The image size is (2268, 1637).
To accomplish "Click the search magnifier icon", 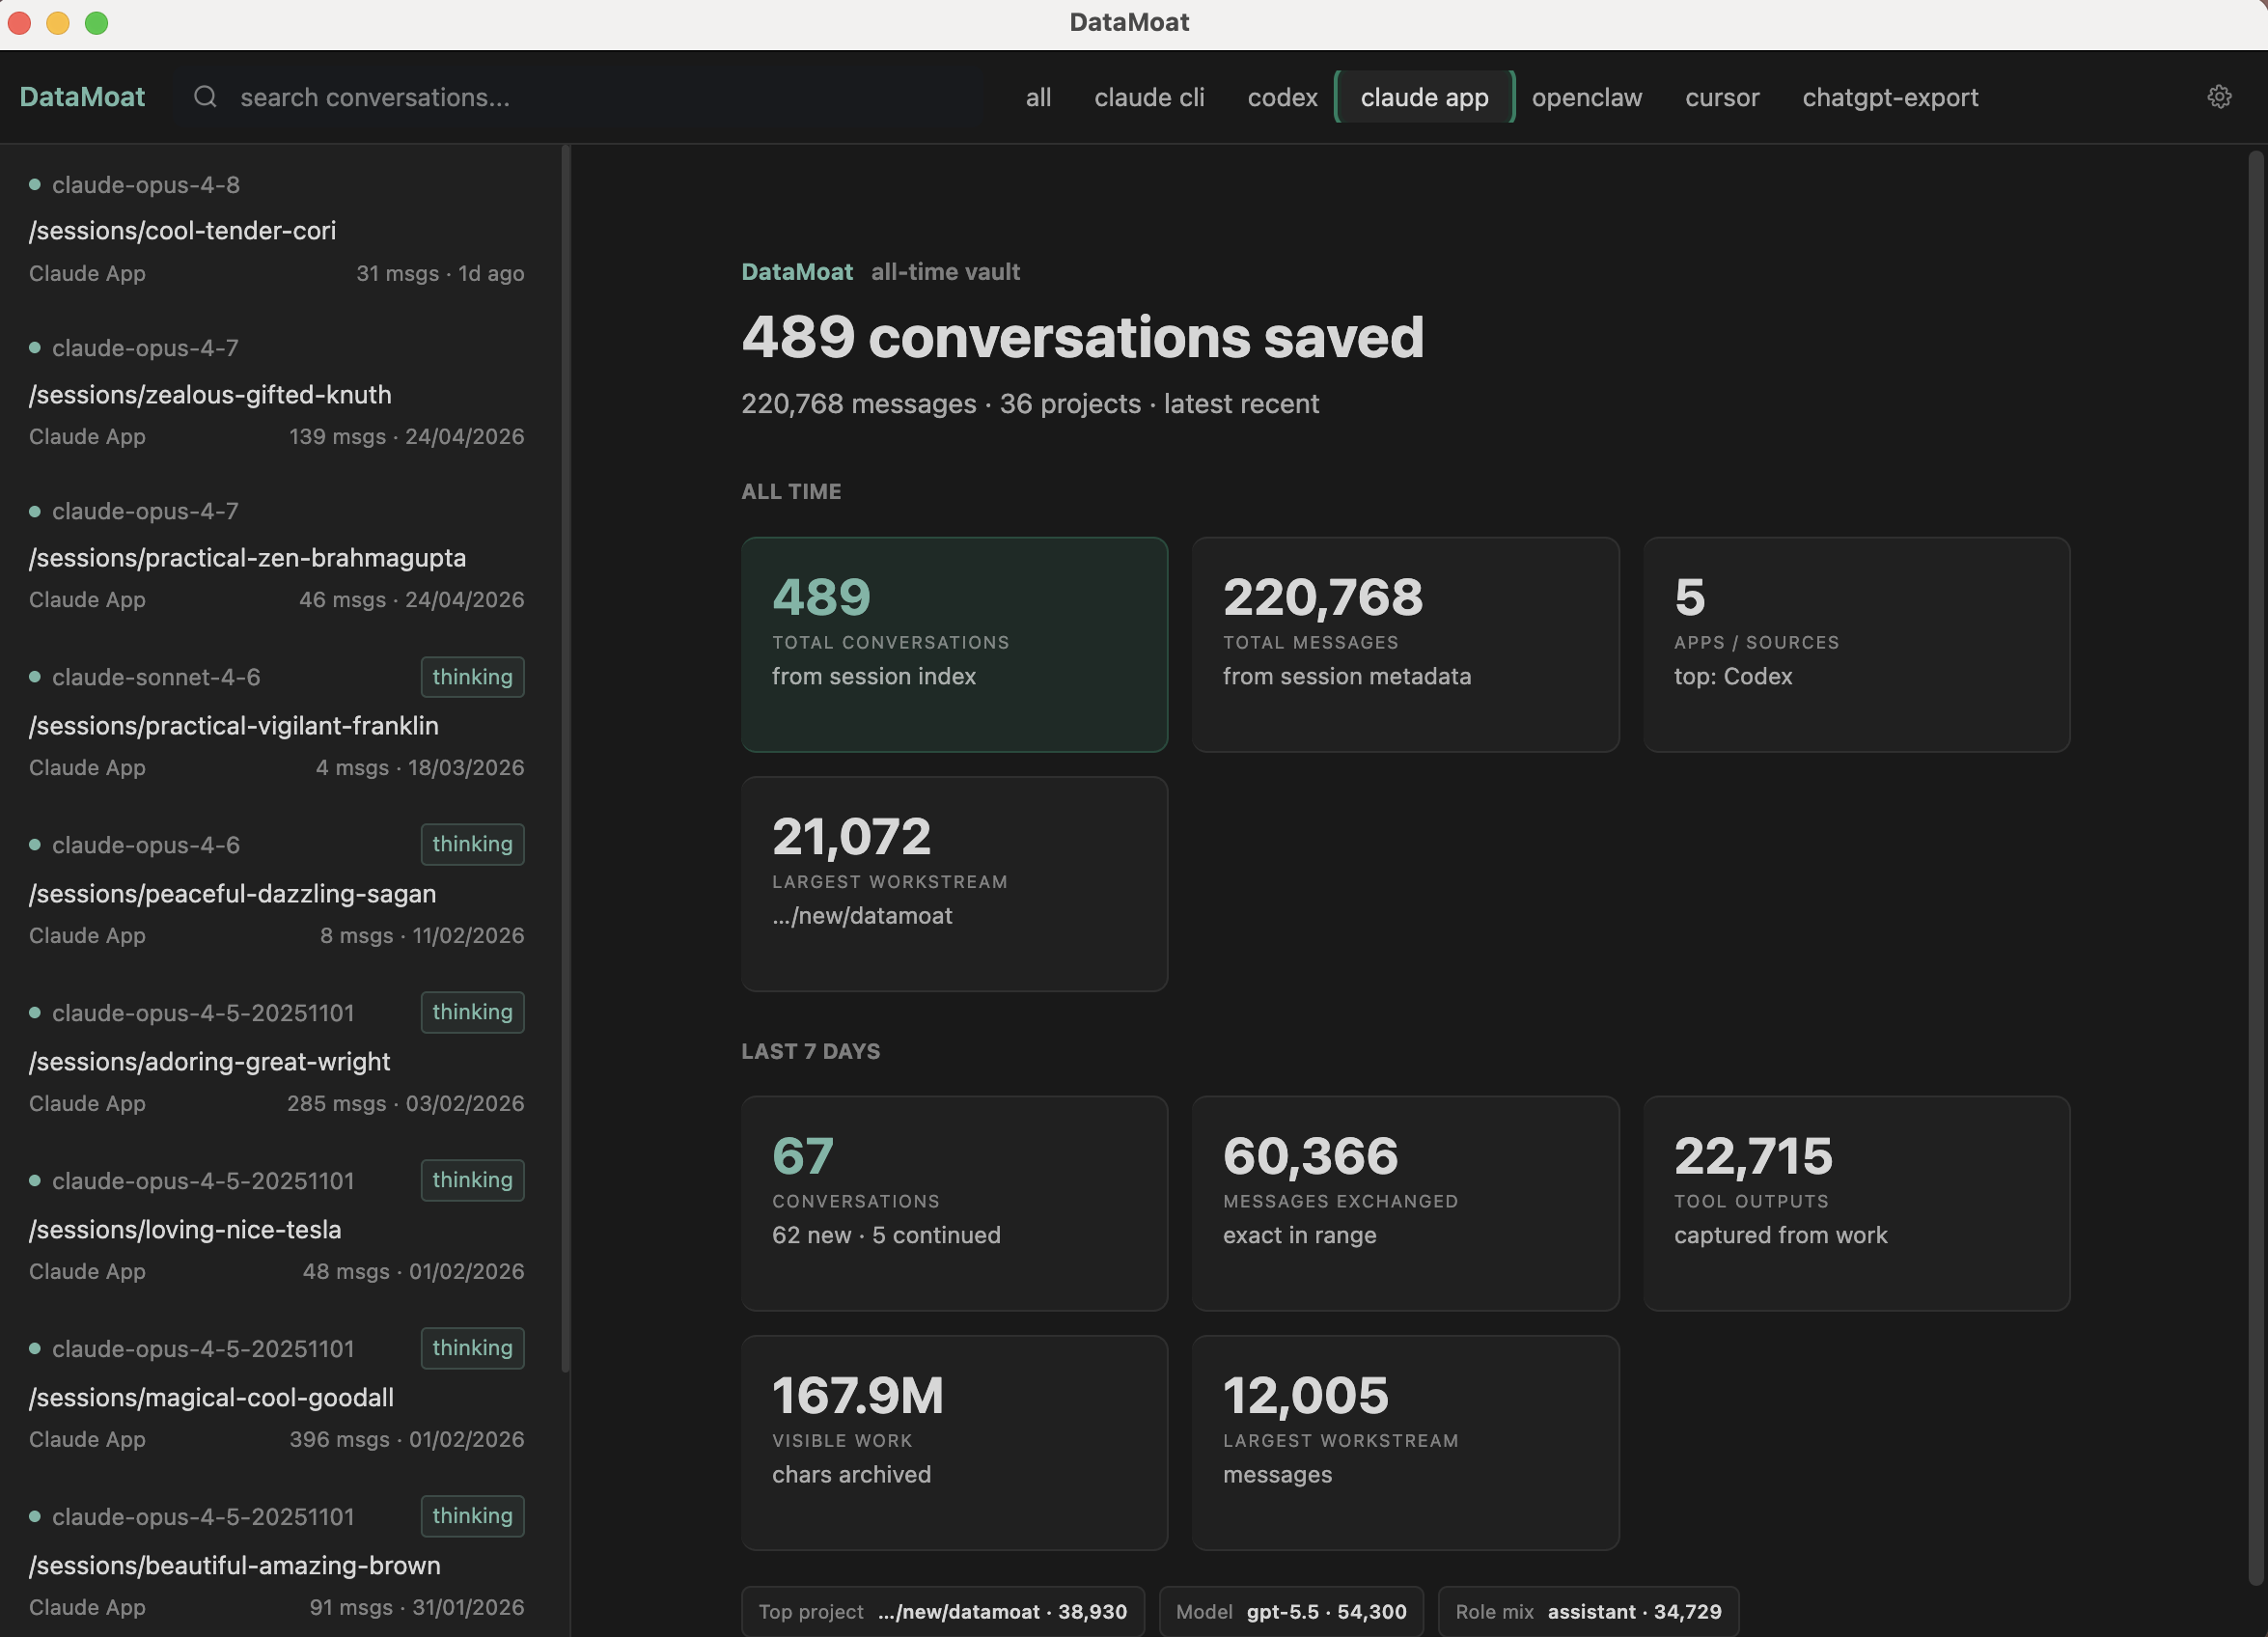I will tap(205, 97).
